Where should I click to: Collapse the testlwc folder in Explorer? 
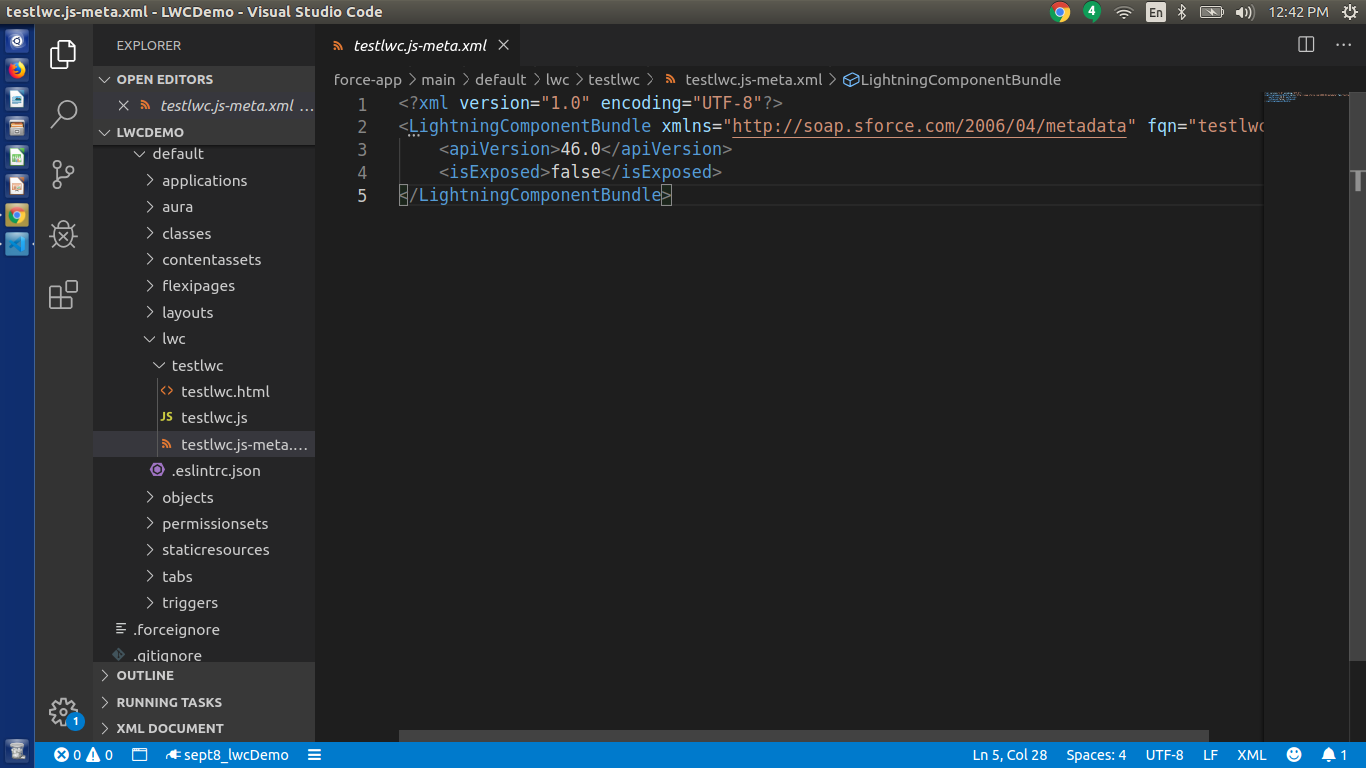pyautogui.click(x=195, y=365)
